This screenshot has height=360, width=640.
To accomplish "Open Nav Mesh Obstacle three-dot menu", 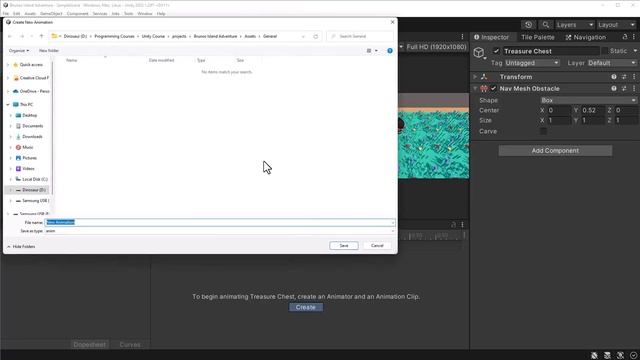I will [634, 89].
